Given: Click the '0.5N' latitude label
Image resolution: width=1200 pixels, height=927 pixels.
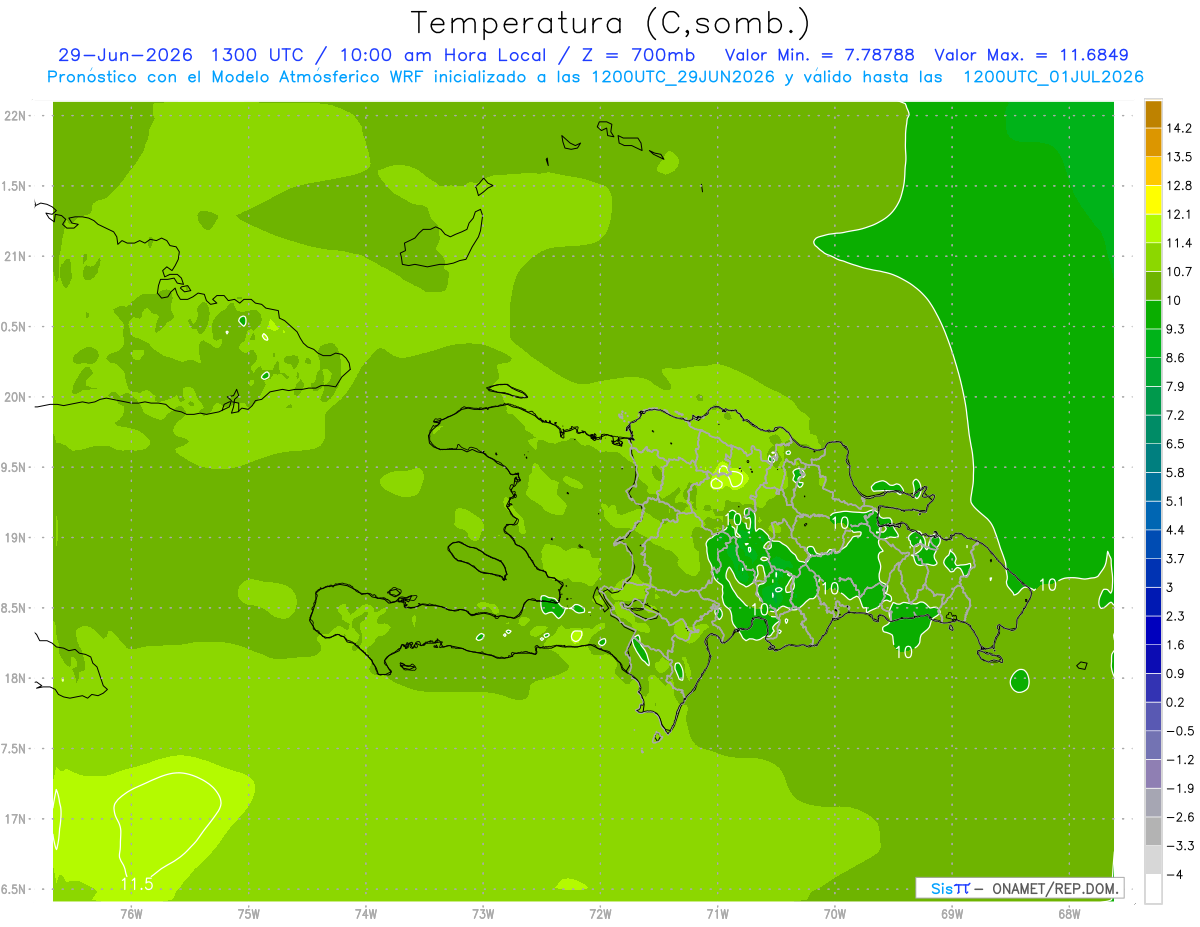Looking at the screenshot, I should pos(15,327).
